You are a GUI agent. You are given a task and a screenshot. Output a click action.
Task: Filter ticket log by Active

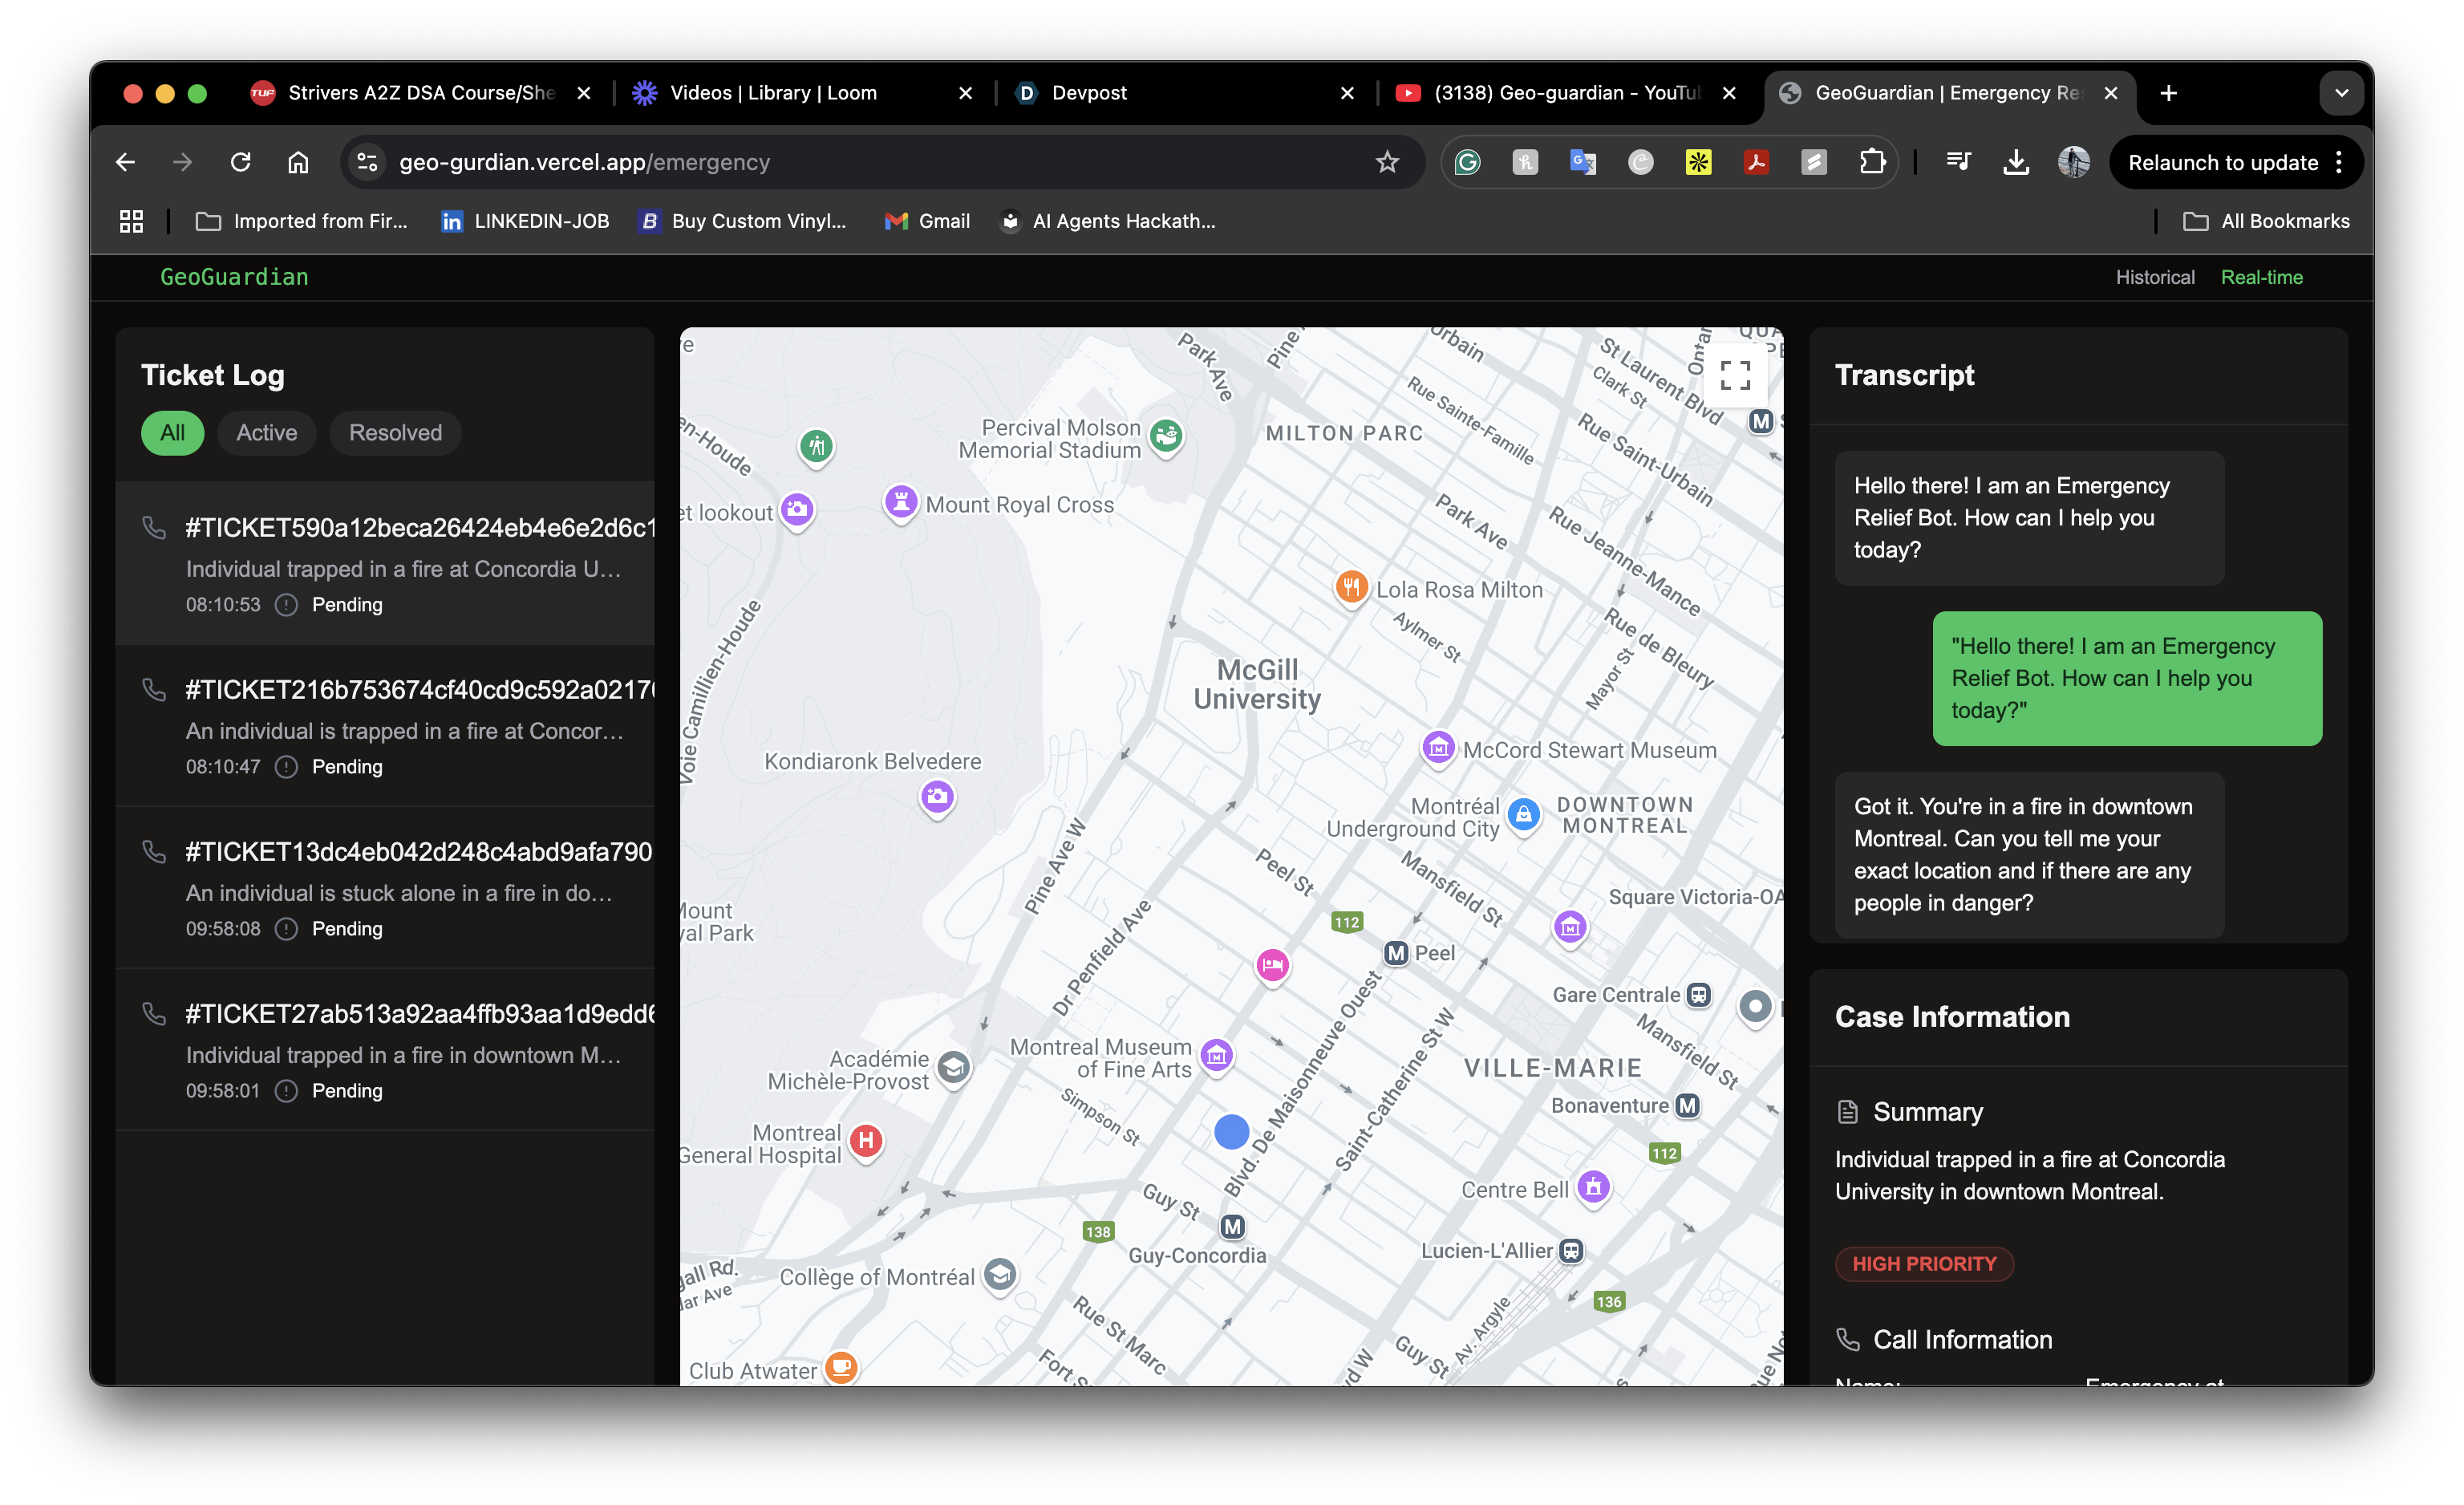click(x=266, y=433)
